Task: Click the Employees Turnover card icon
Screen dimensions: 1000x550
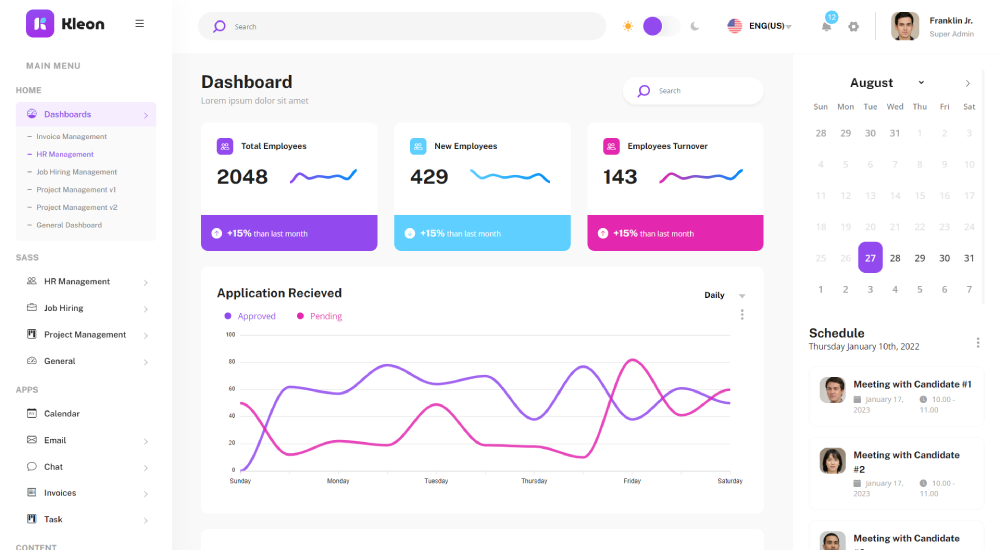Action: (x=611, y=146)
